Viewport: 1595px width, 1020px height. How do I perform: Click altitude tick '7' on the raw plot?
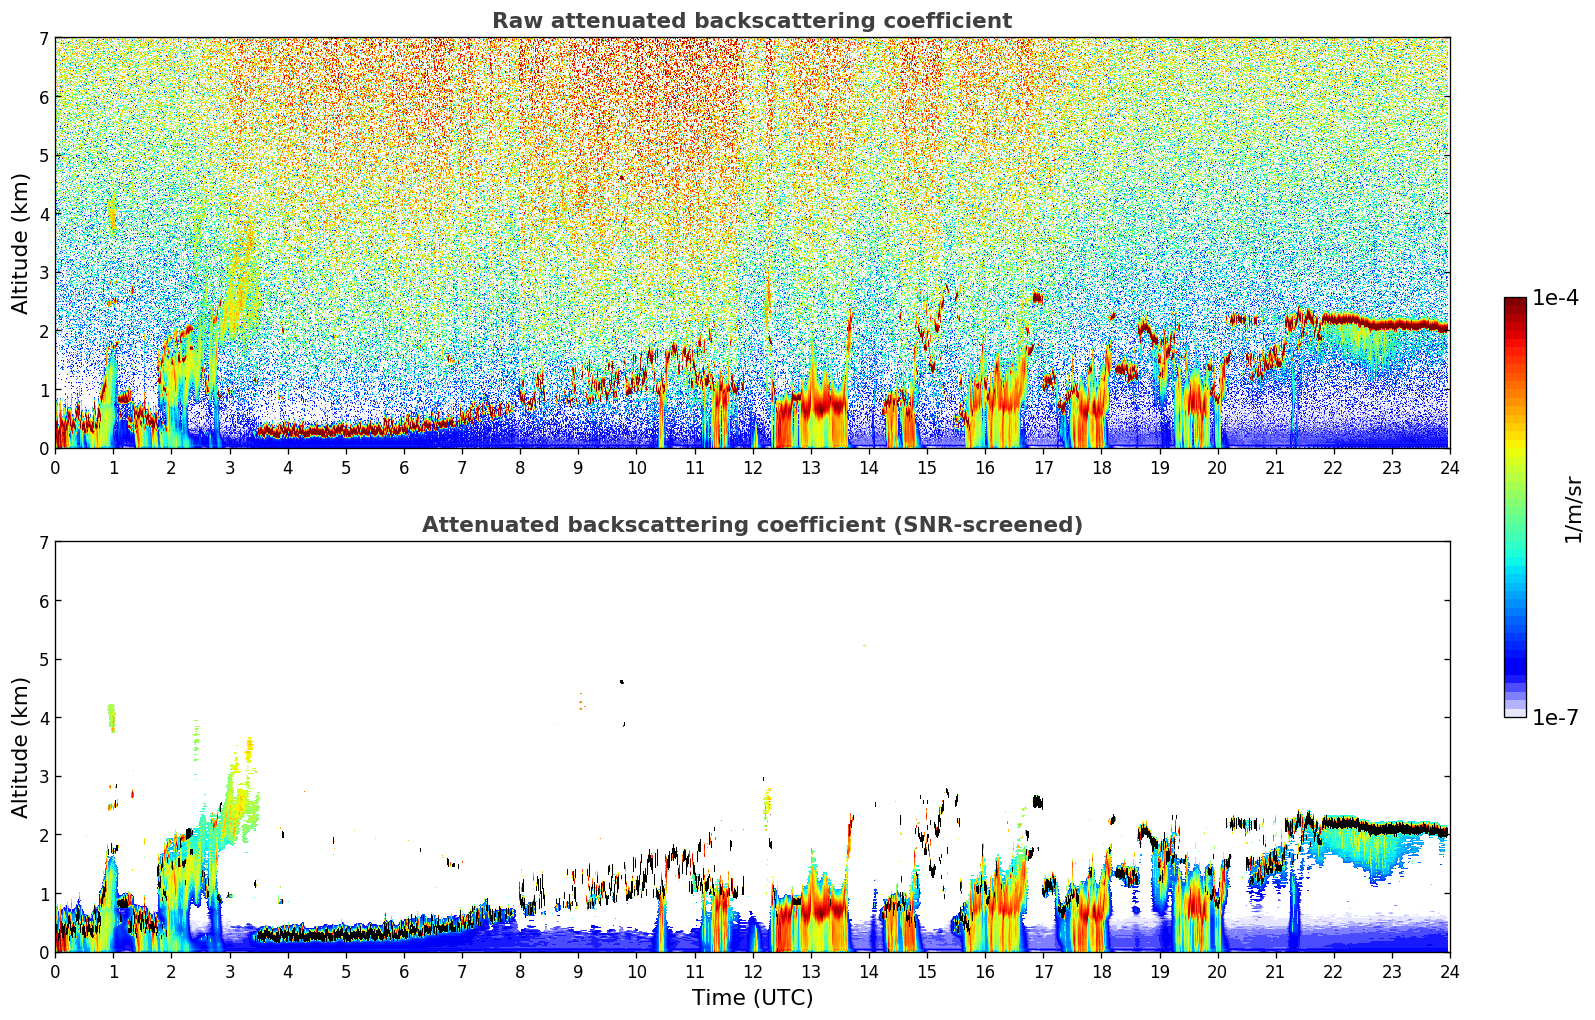[44, 38]
